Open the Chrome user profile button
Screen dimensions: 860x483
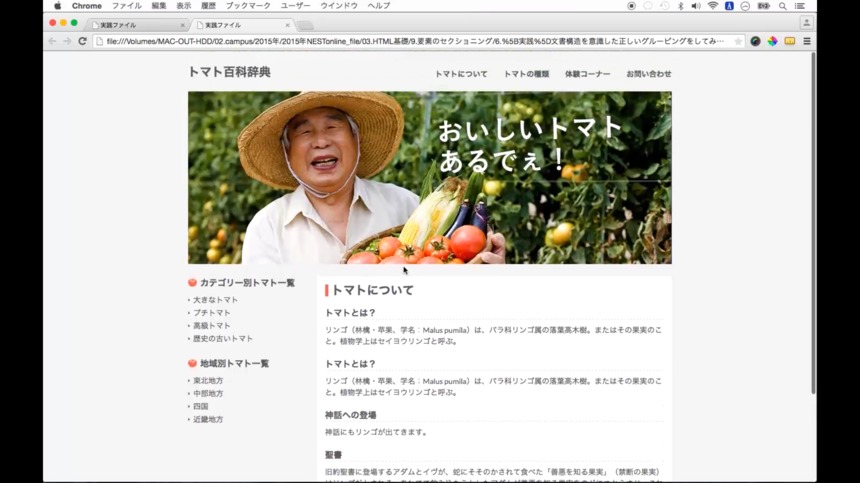pos(806,23)
